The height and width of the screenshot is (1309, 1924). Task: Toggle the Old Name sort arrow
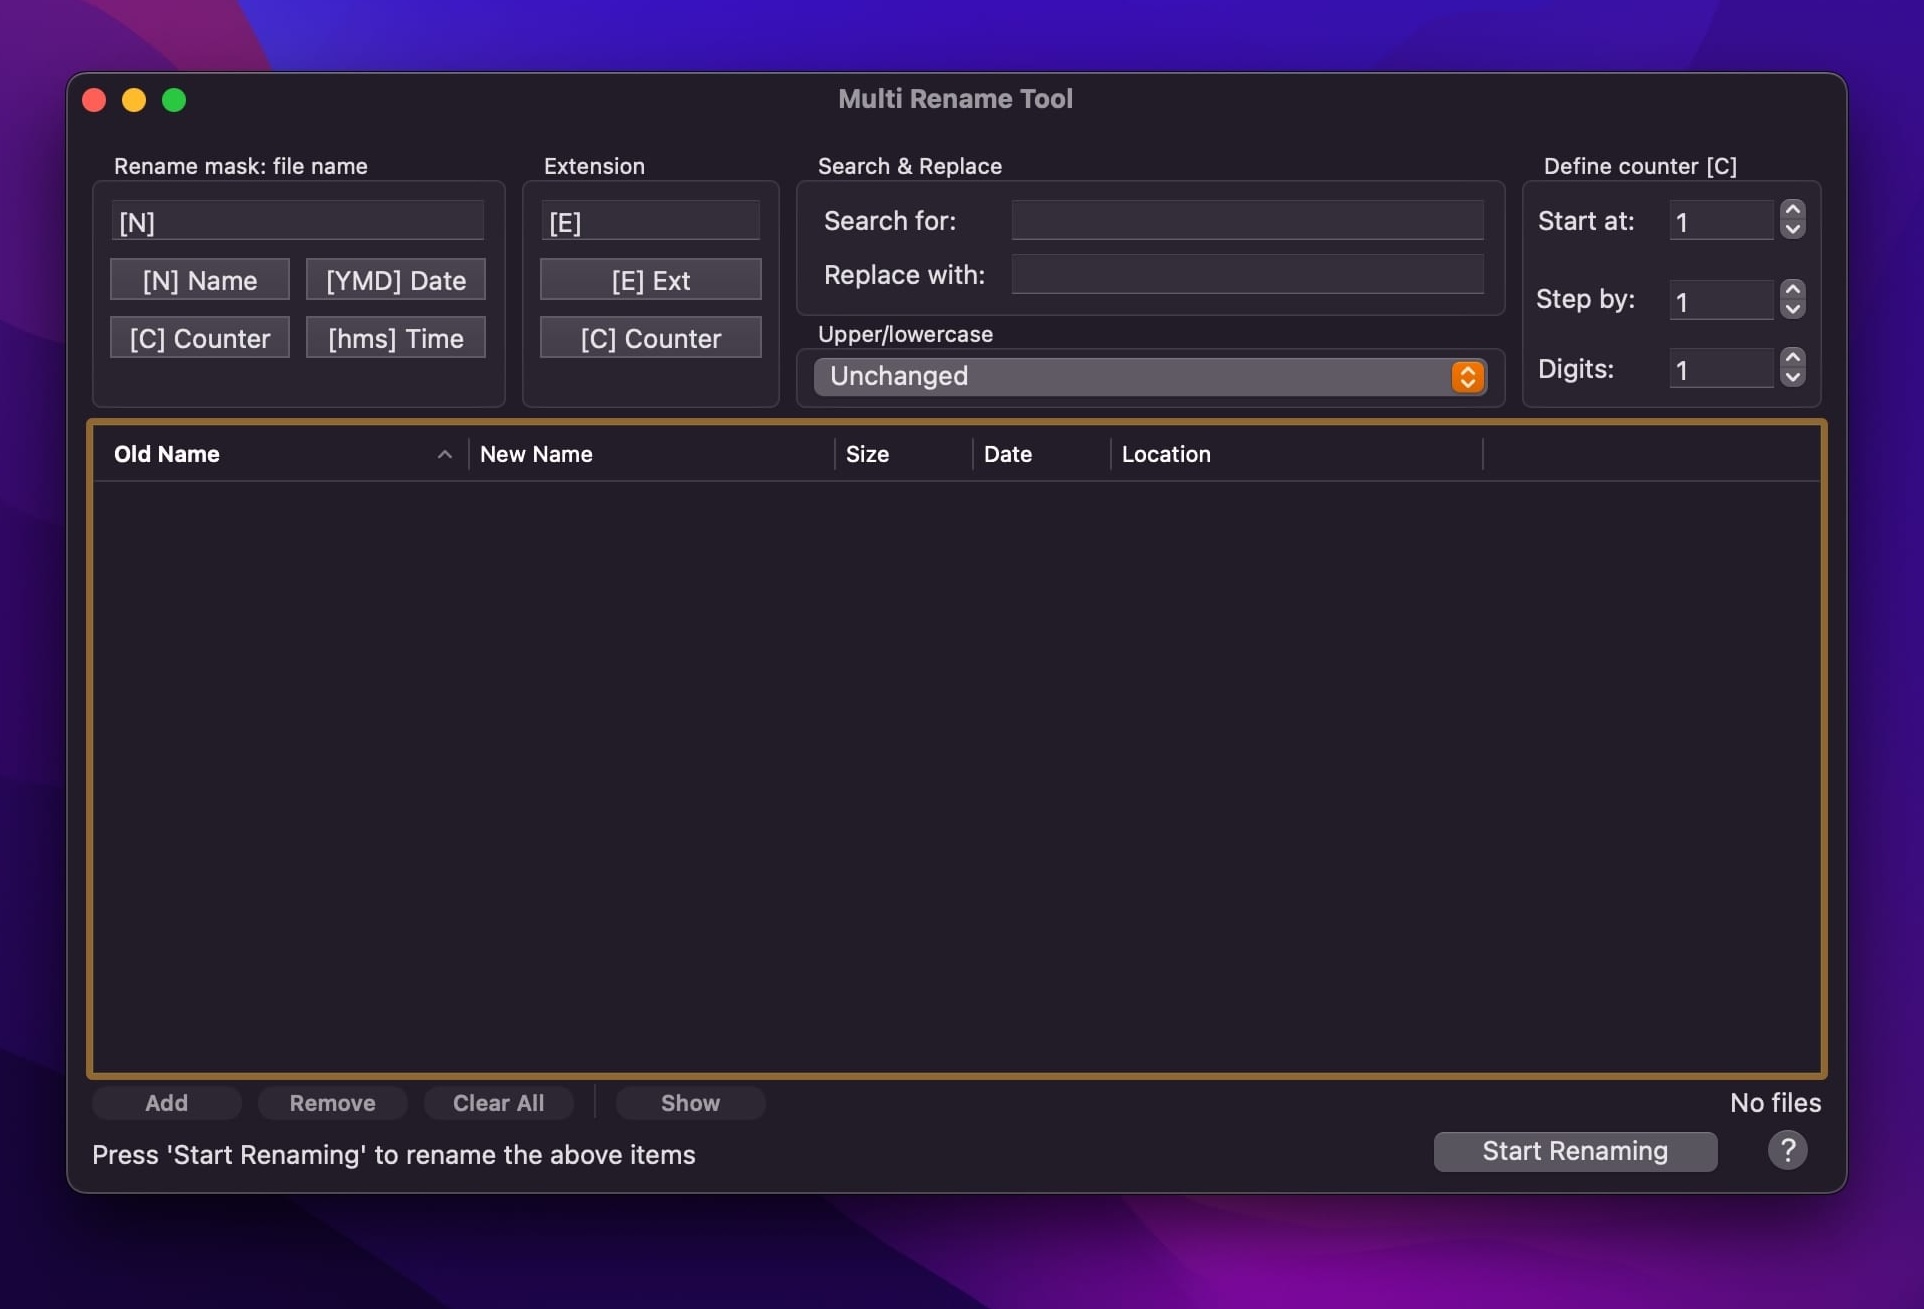(445, 454)
